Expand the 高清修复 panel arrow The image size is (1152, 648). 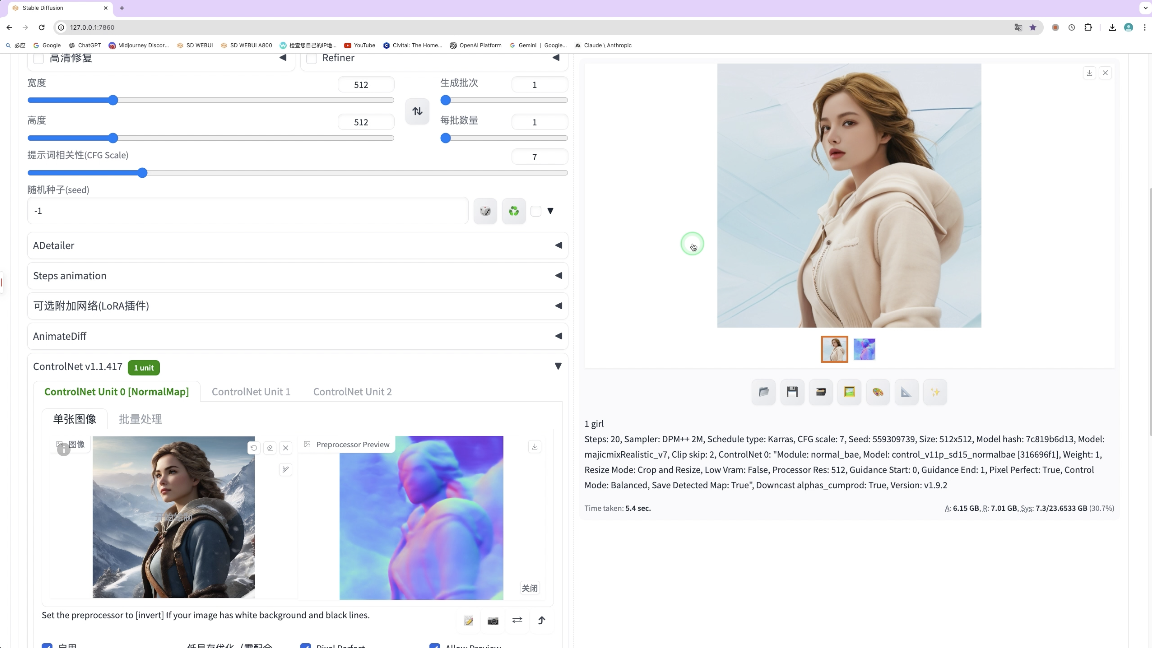(283, 57)
